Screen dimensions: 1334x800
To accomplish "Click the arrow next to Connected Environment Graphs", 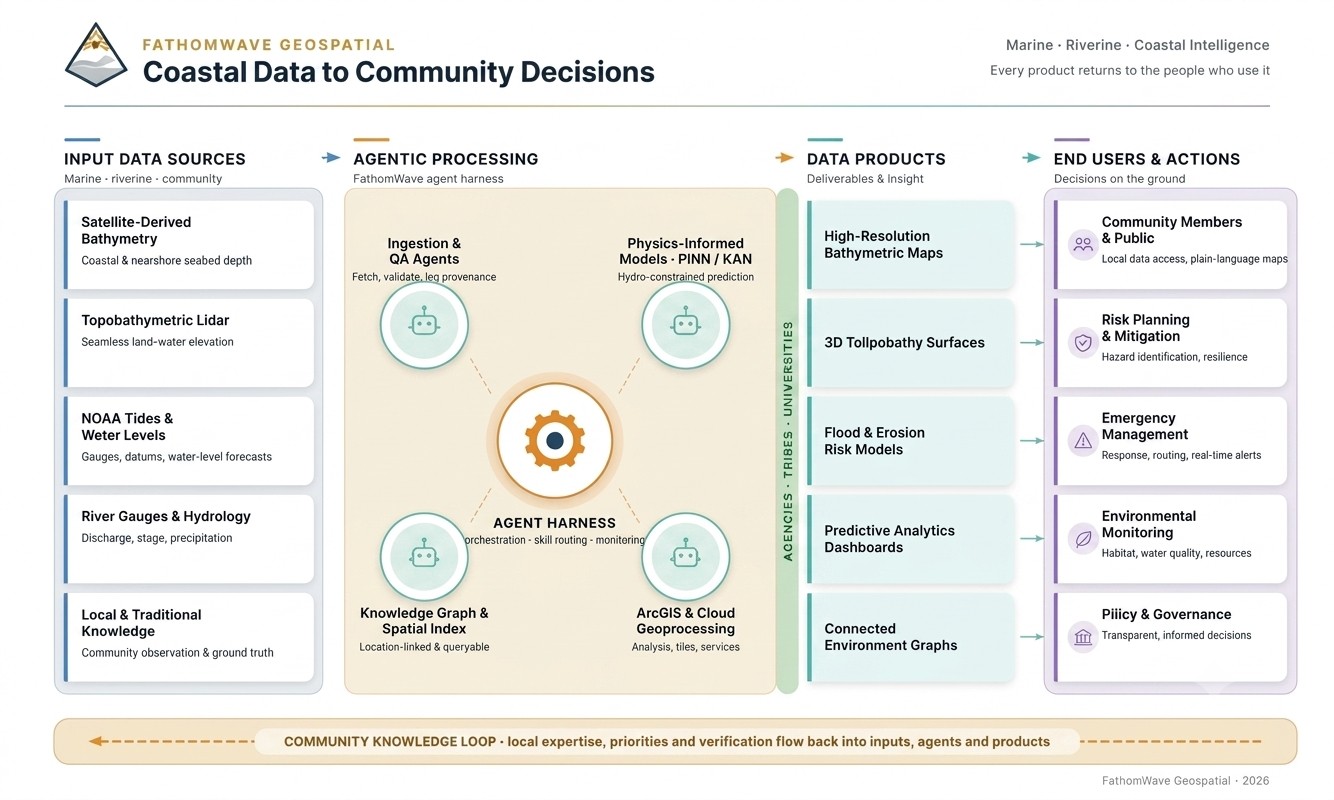I will coord(1032,636).
